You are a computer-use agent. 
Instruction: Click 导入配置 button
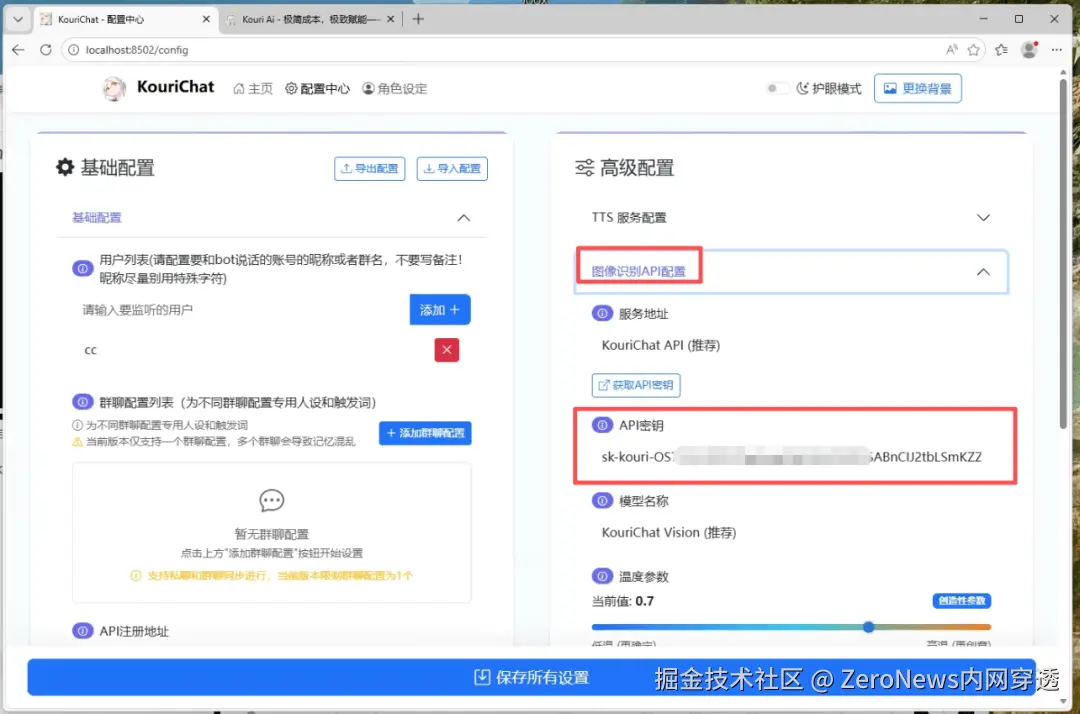point(452,169)
